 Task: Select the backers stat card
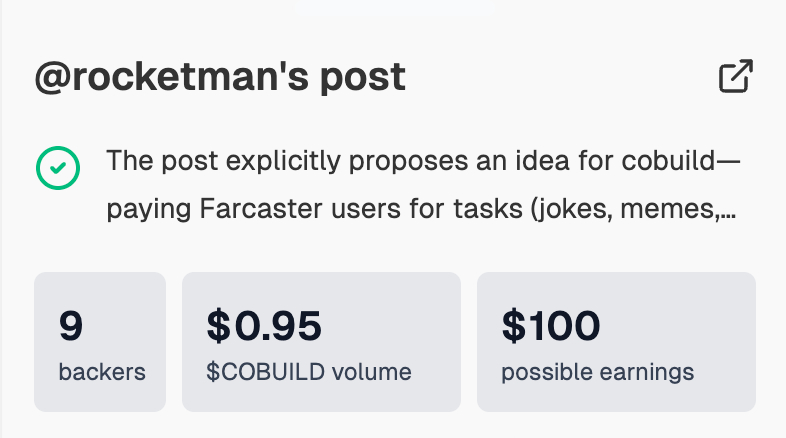(x=100, y=341)
